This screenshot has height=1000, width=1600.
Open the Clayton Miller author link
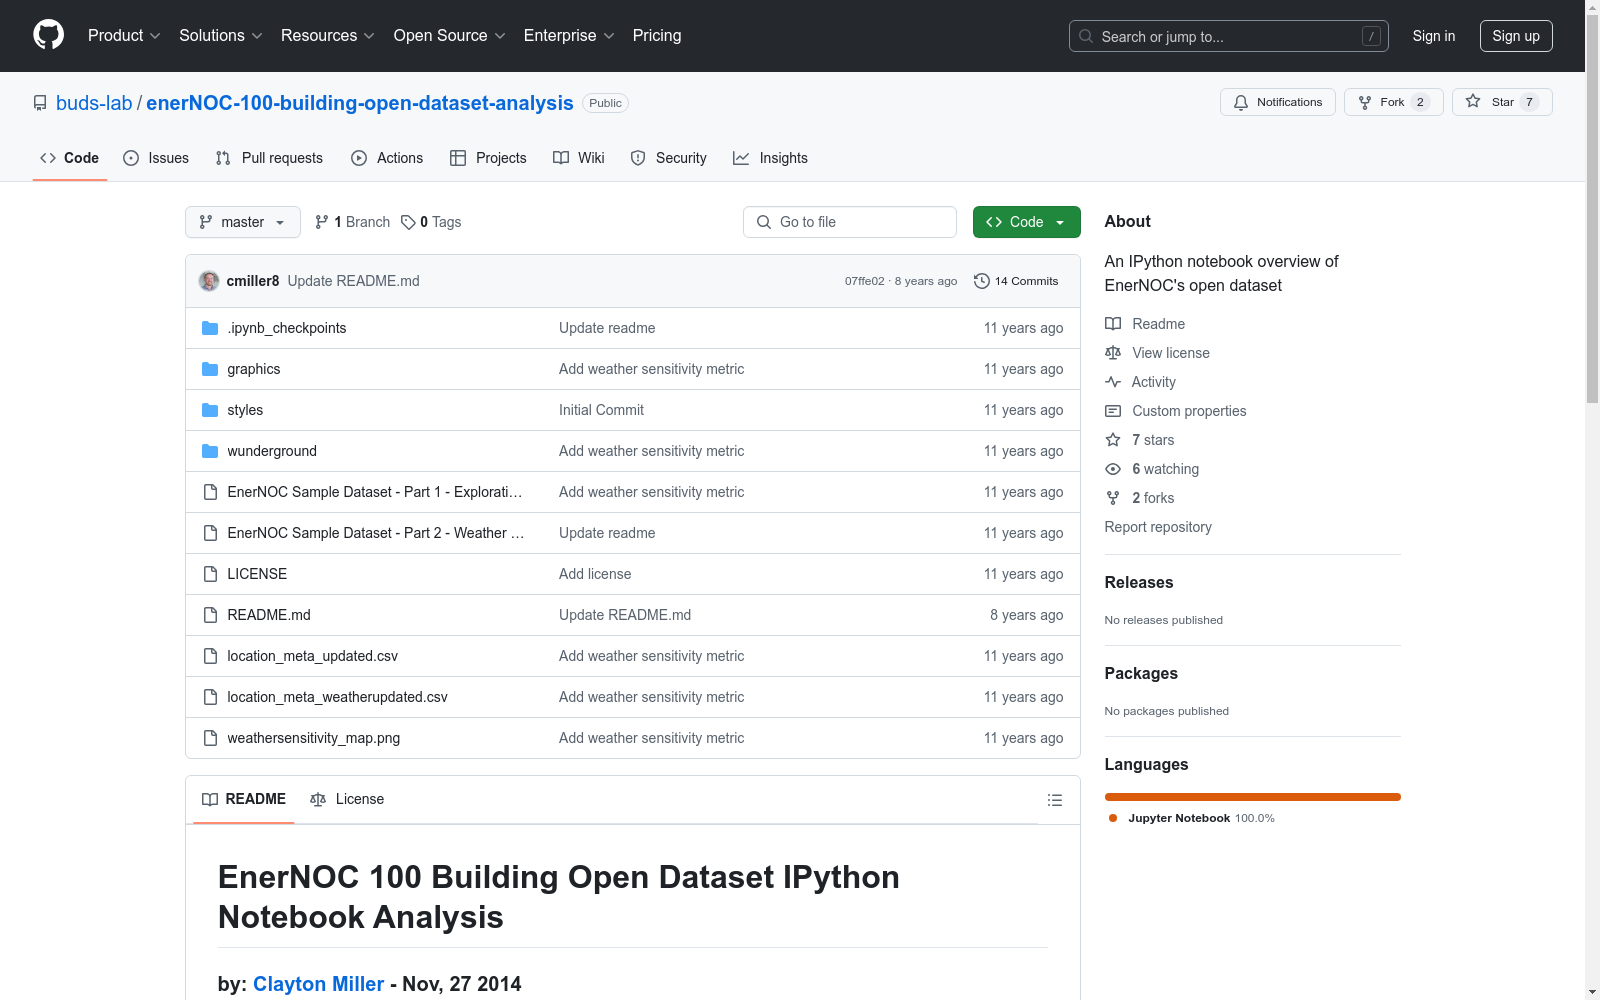[x=318, y=984]
